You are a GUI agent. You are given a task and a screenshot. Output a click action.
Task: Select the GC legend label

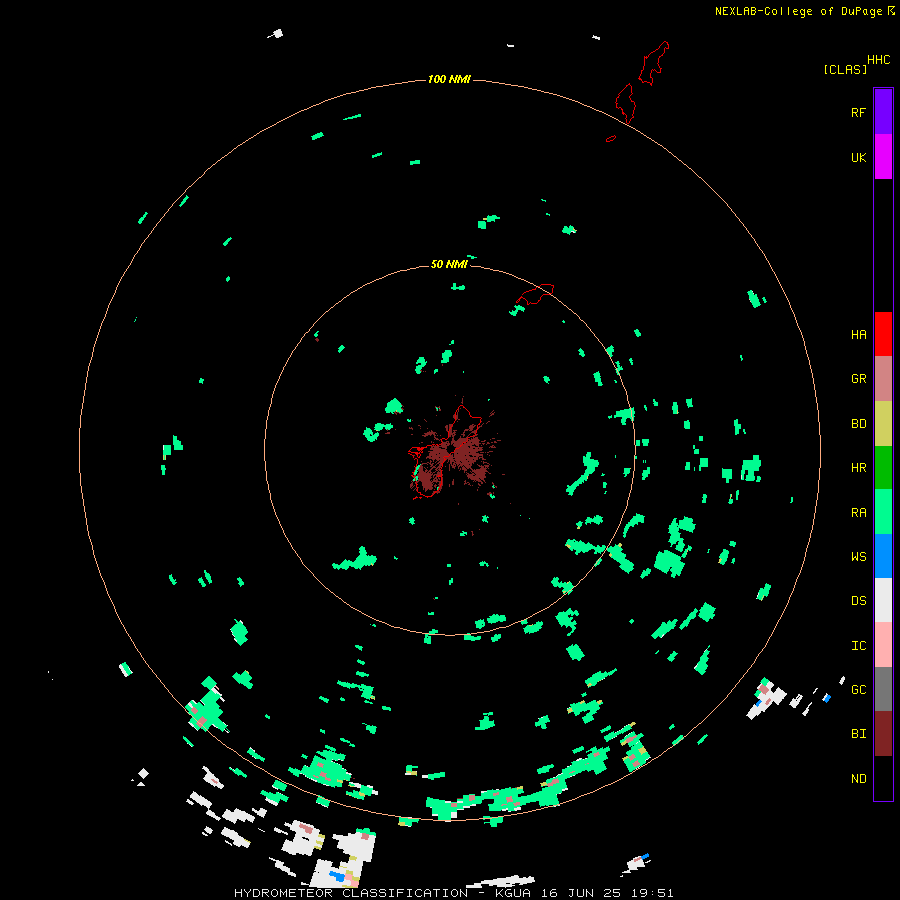coord(858,690)
